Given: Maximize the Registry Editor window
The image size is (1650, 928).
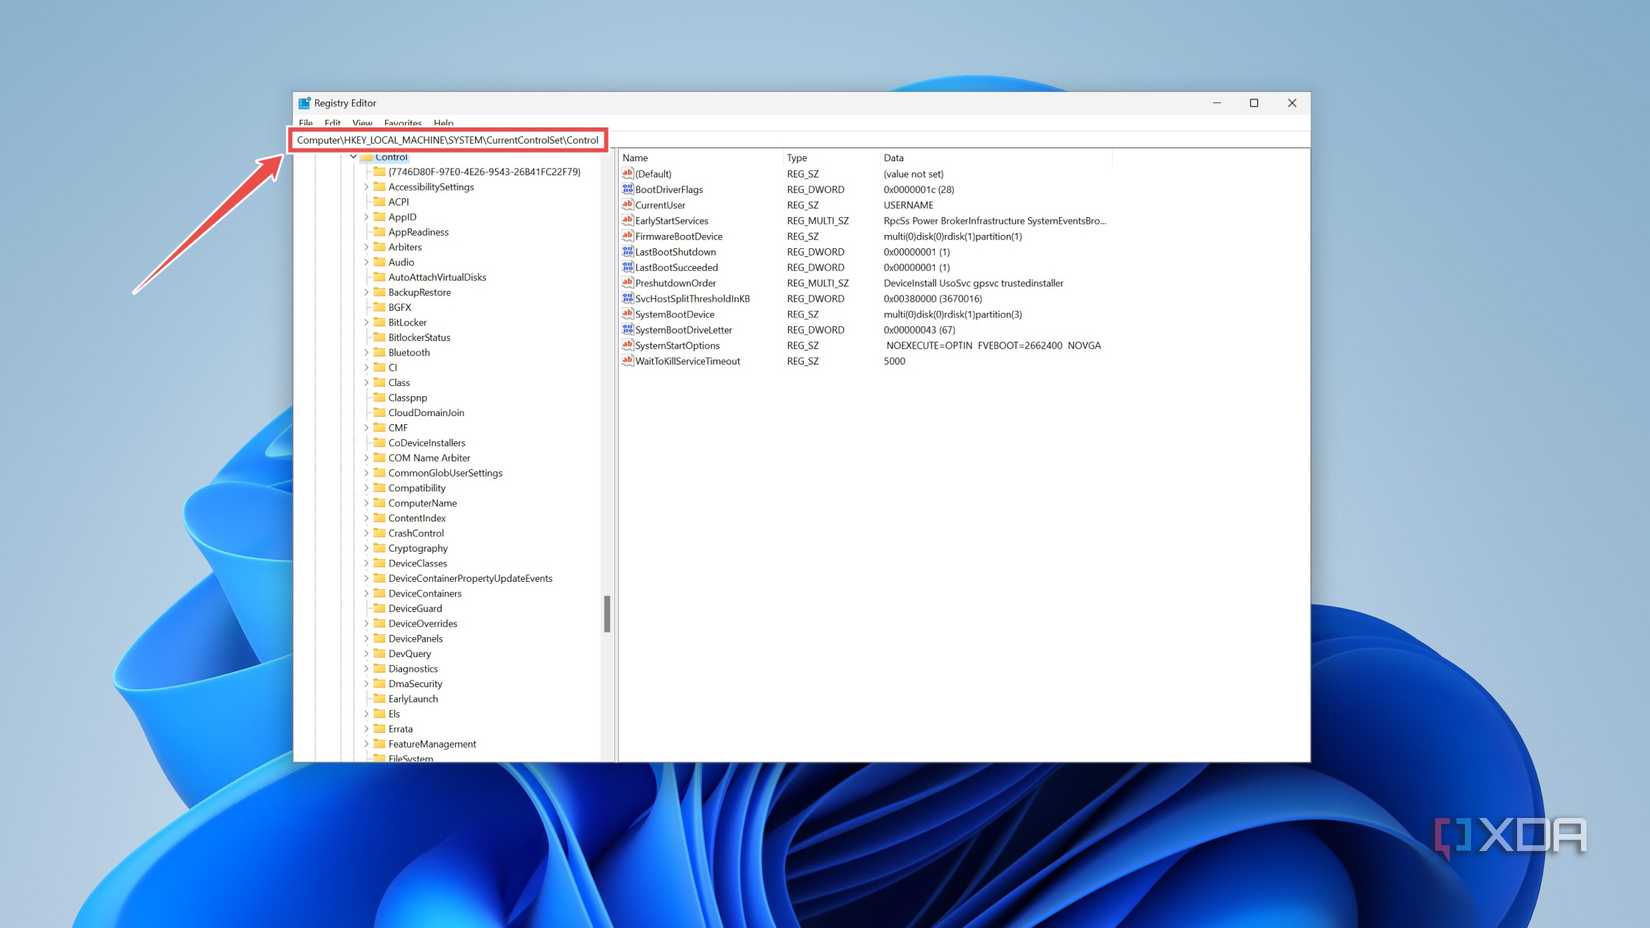Looking at the screenshot, I should 1254,103.
